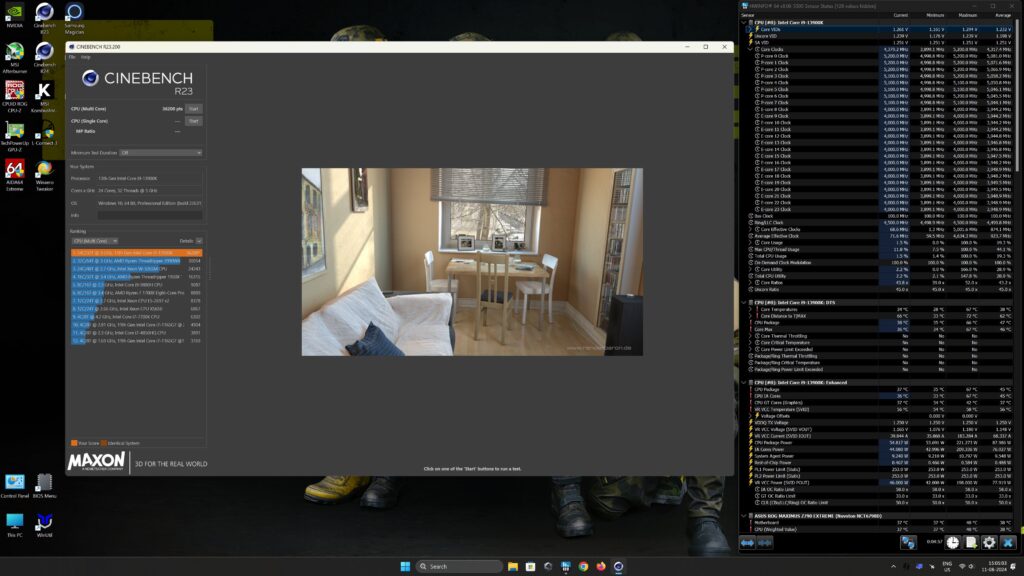1024x576 pixels.
Task: Open HWiNFO settings gear icon
Action: (x=989, y=543)
